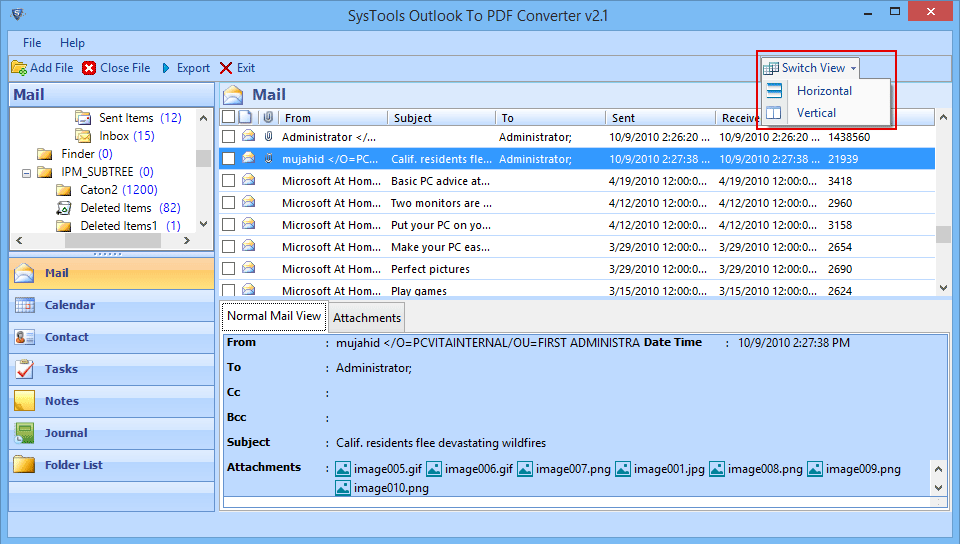Viewport: 960px width, 544px height.
Task: Switch to the Attachments tab
Action: coord(367,318)
